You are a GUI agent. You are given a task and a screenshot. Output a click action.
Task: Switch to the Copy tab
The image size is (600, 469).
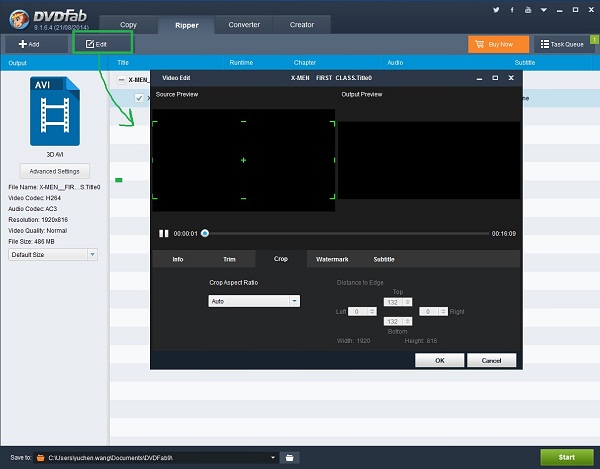click(x=128, y=25)
